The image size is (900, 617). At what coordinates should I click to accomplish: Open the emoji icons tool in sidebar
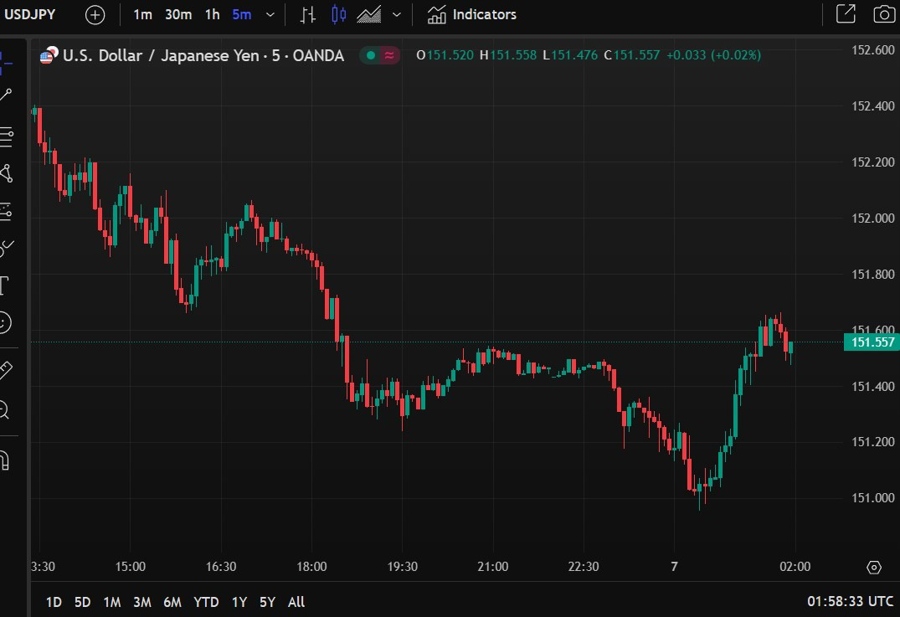[x=5, y=323]
